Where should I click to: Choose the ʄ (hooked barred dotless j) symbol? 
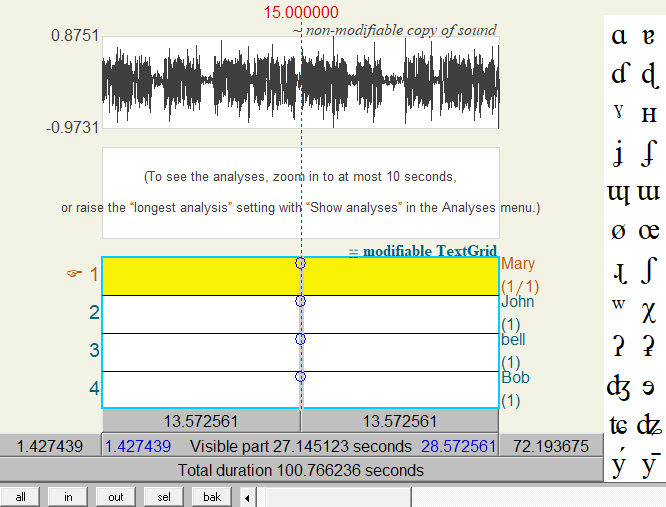tap(649, 154)
